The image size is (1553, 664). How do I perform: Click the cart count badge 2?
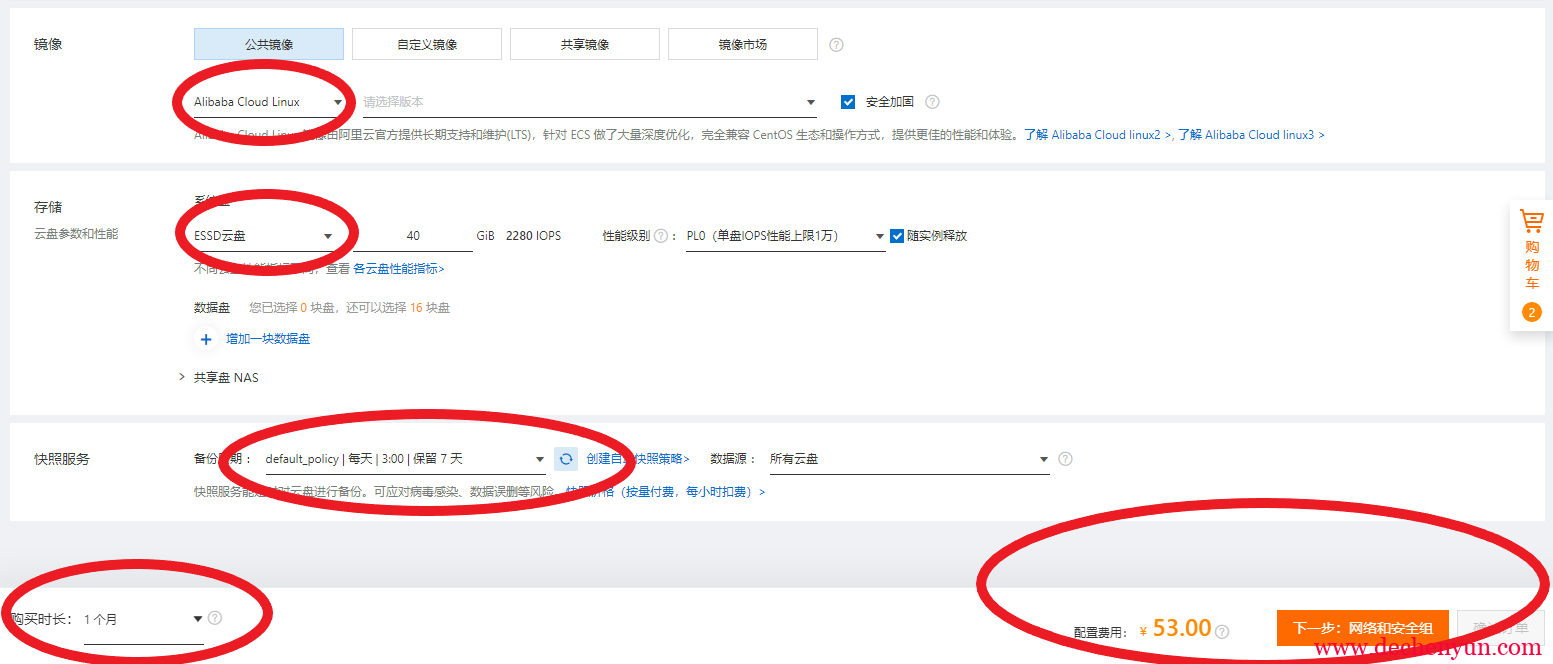[x=1532, y=313]
